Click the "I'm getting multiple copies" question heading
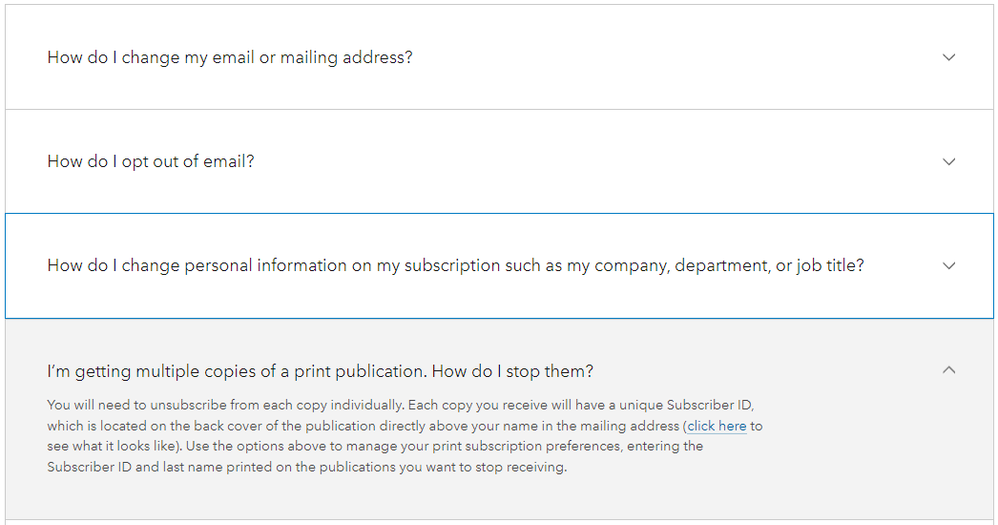This screenshot has width=998, height=525. (320, 371)
